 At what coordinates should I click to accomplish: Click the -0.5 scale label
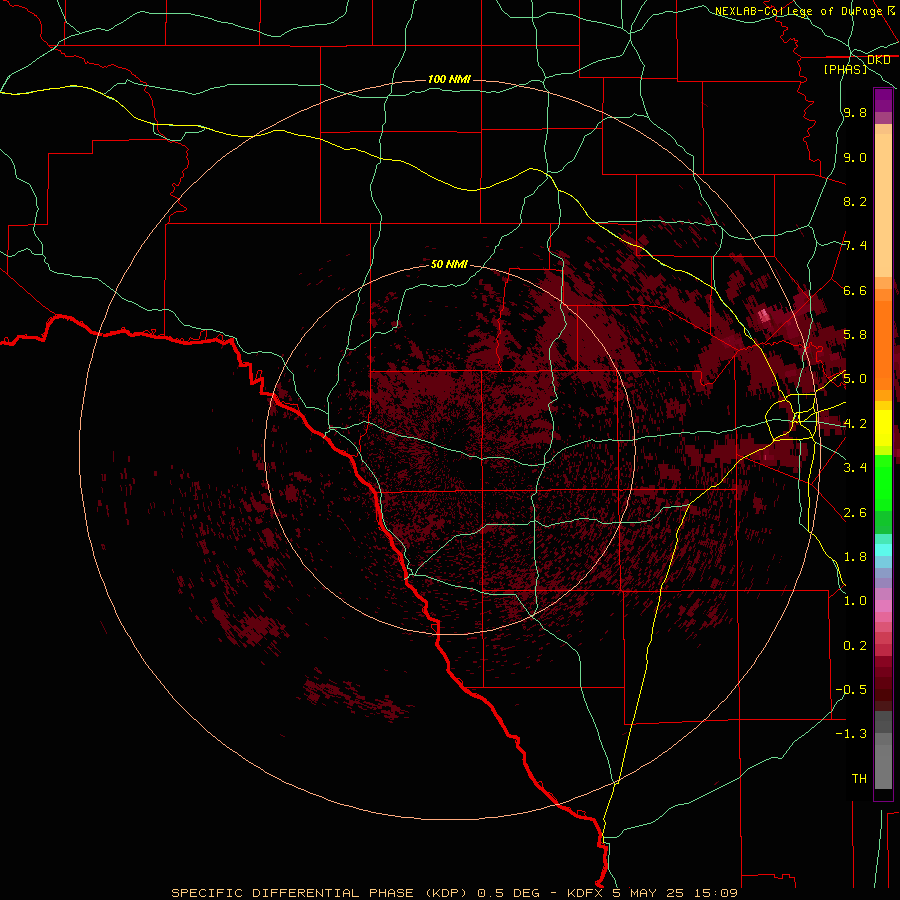click(851, 690)
